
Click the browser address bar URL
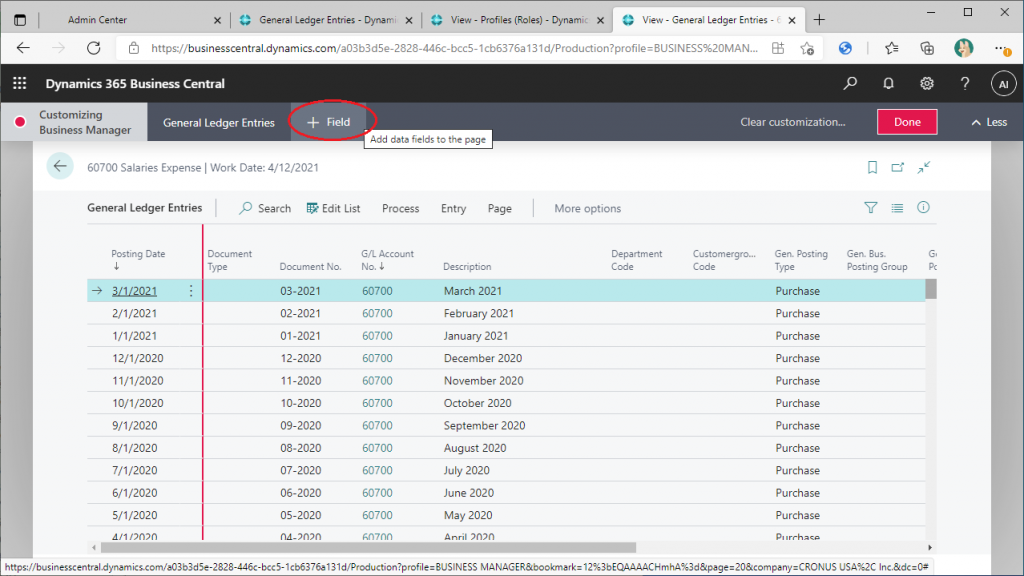coord(454,48)
